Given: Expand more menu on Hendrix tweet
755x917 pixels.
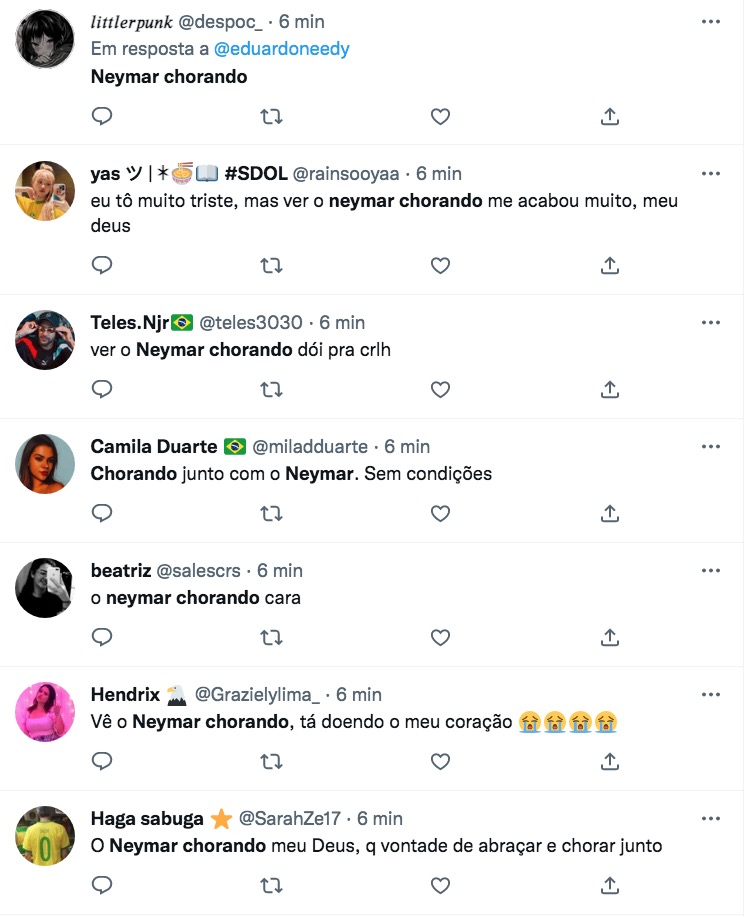Looking at the screenshot, I should (x=711, y=694).
